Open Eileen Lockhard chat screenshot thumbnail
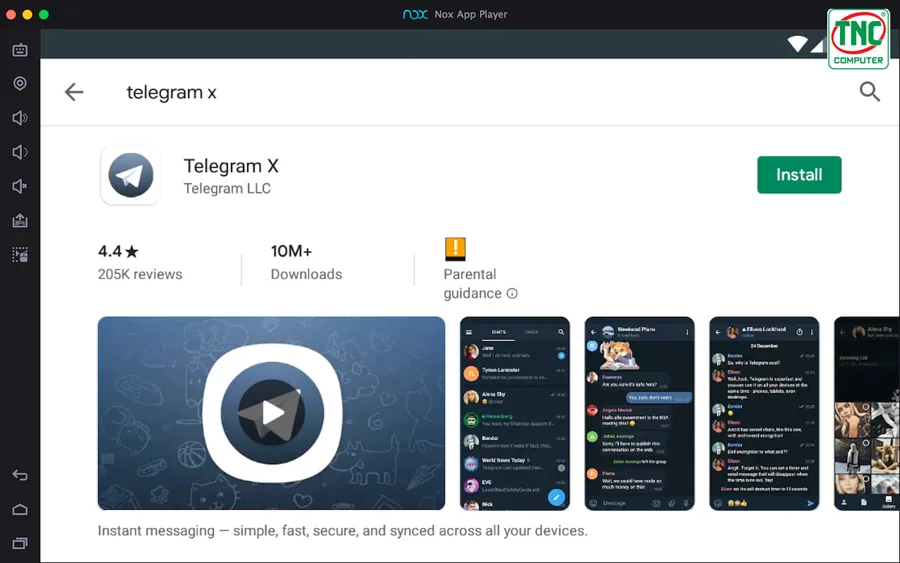This screenshot has width=900, height=563. coord(764,413)
